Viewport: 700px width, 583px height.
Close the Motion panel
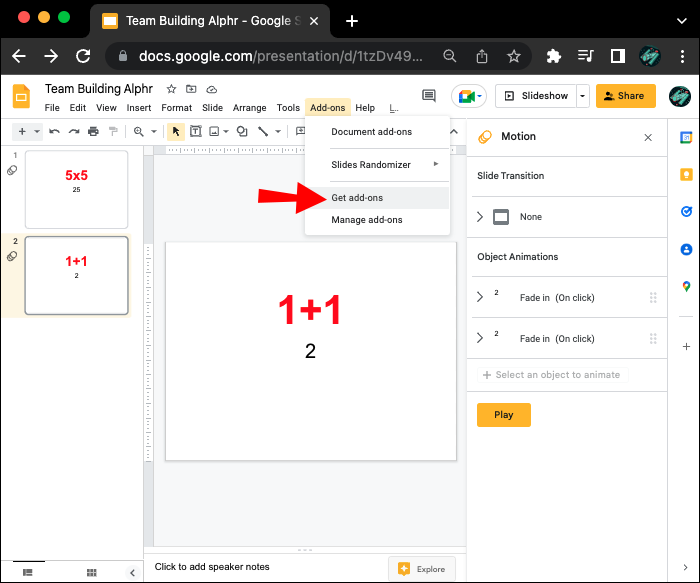[x=648, y=137]
